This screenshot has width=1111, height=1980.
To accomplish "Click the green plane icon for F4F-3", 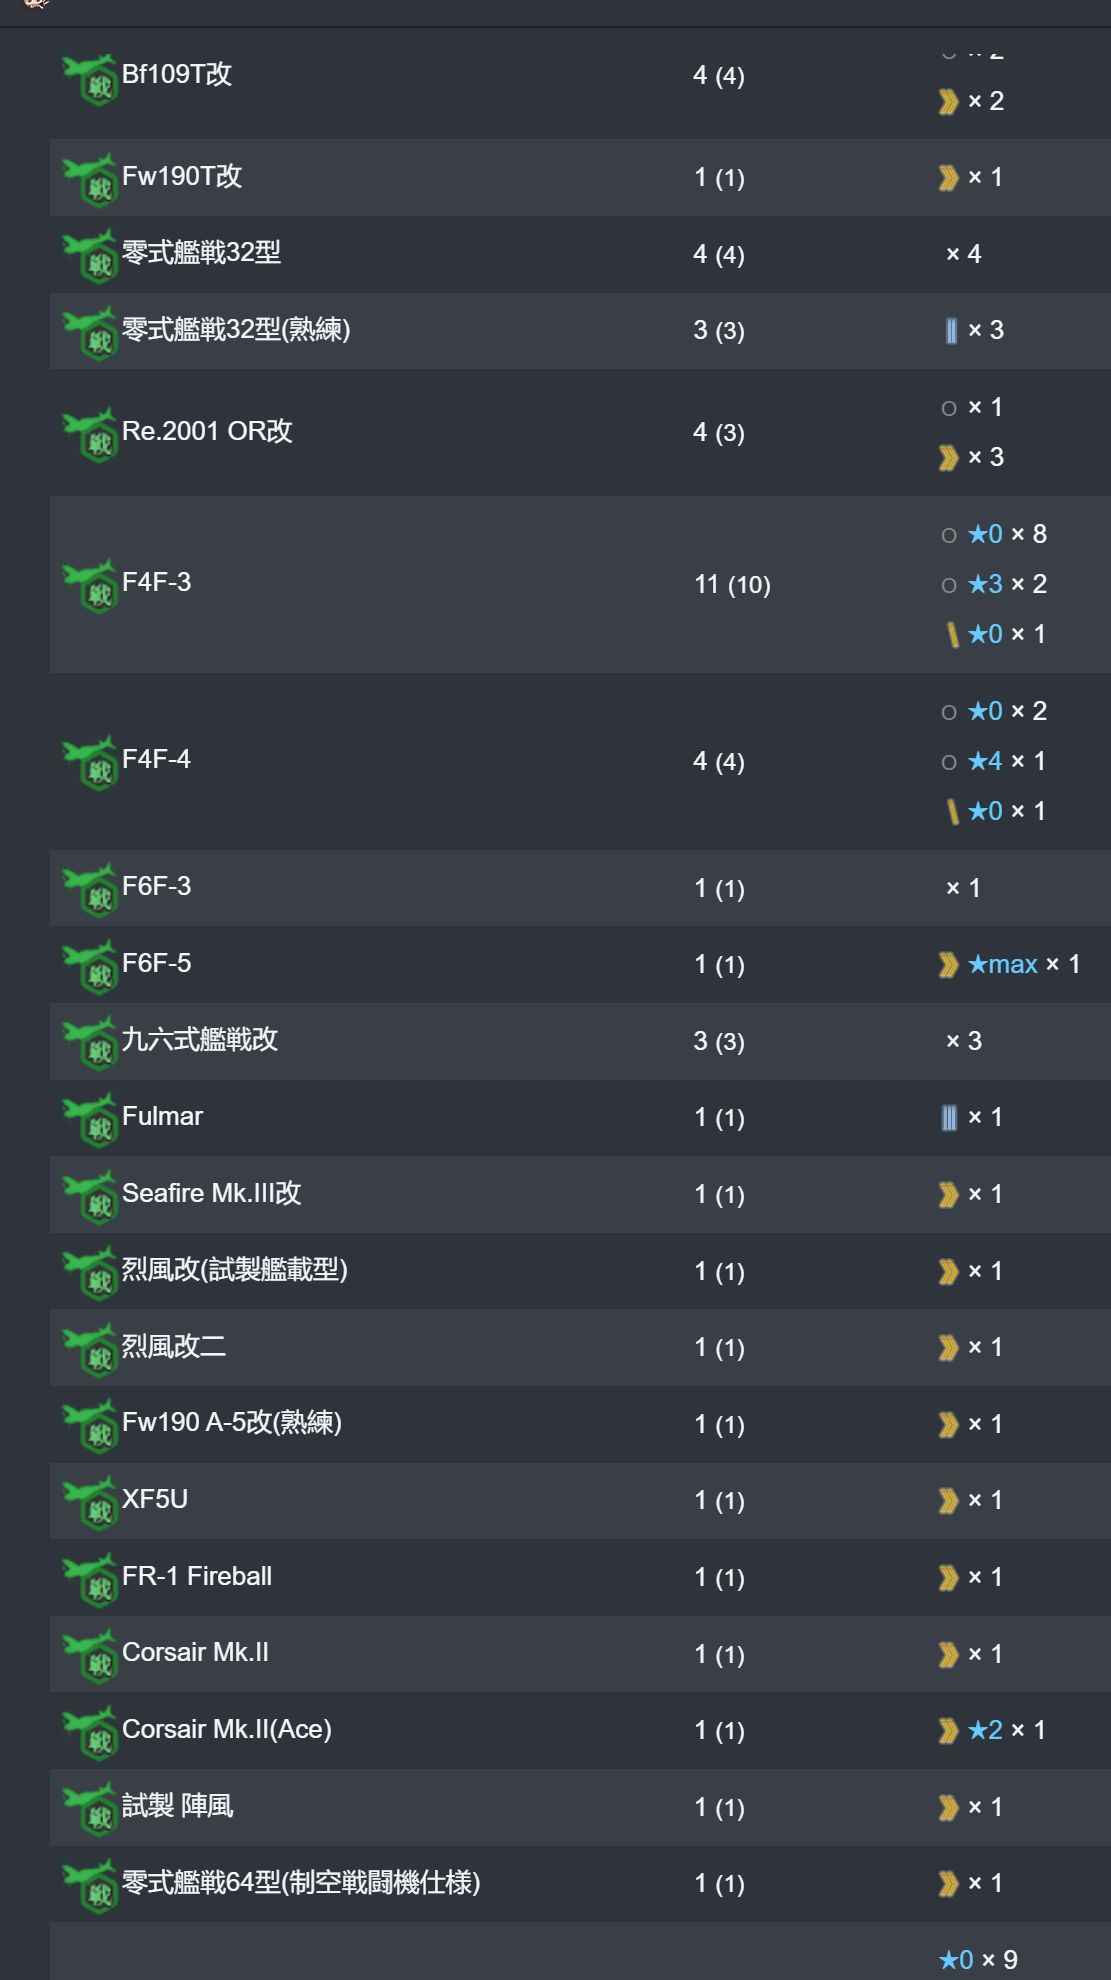I will [91, 587].
